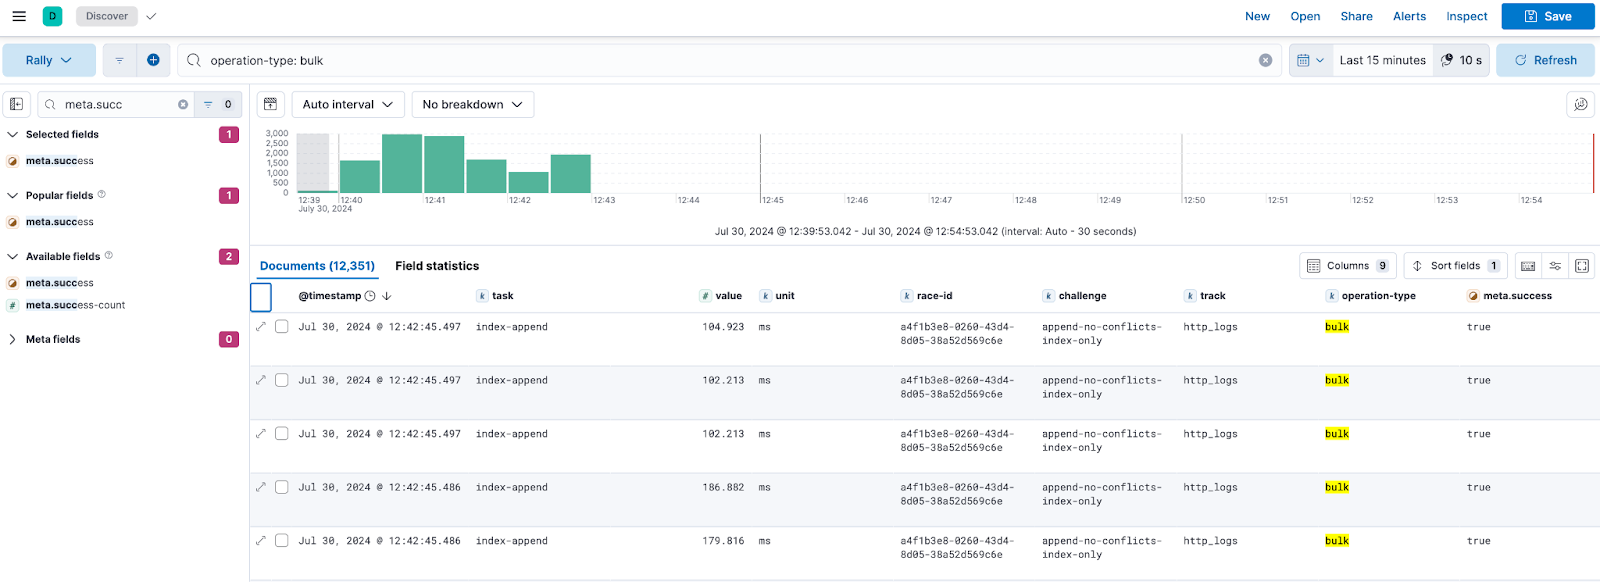The width and height of the screenshot is (1600, 582).
Task: Select meta.success under Selected fields
Action: 60,161
